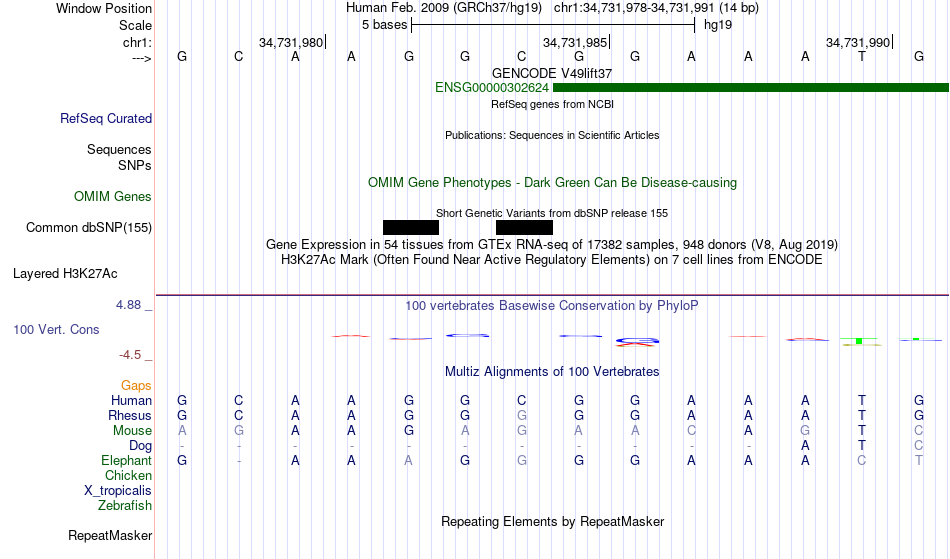Click the Dog alignment row label
This screenshot has width=950, height=559.
(140, 446)
